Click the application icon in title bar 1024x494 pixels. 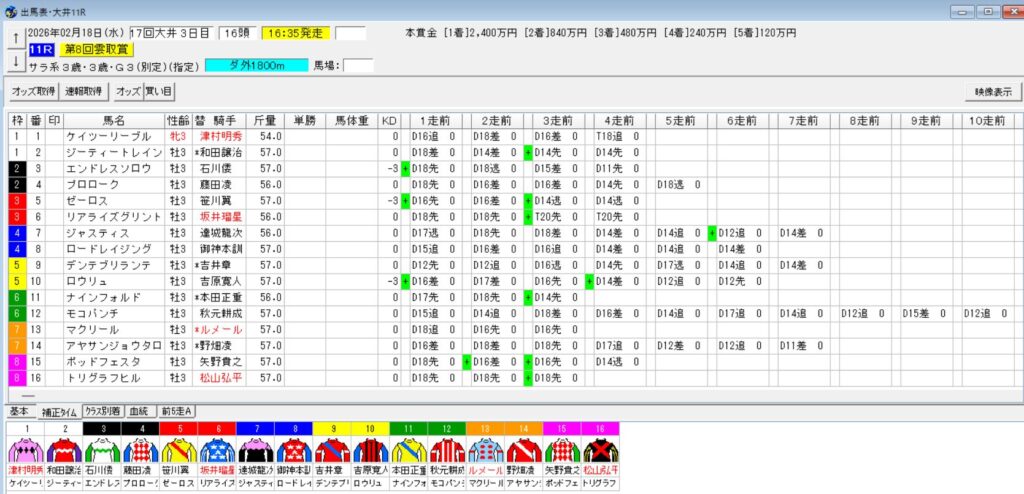(10, 11)
